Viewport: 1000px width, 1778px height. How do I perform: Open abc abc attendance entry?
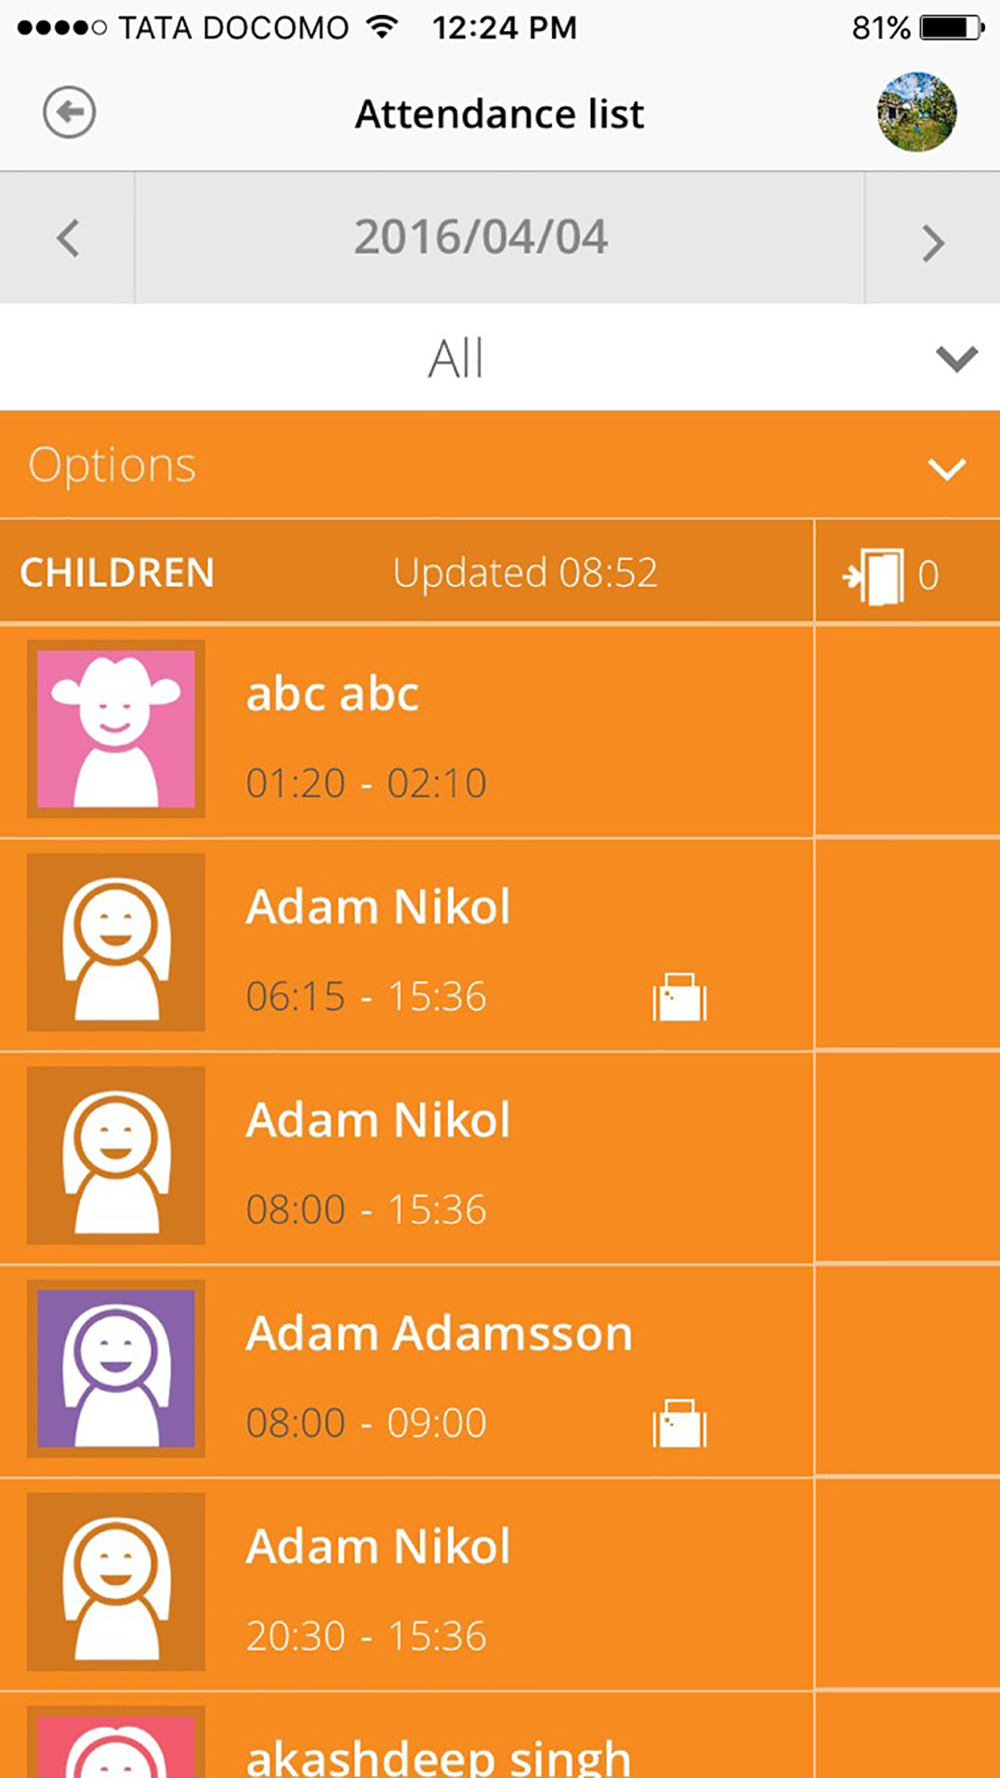[407, 731]
